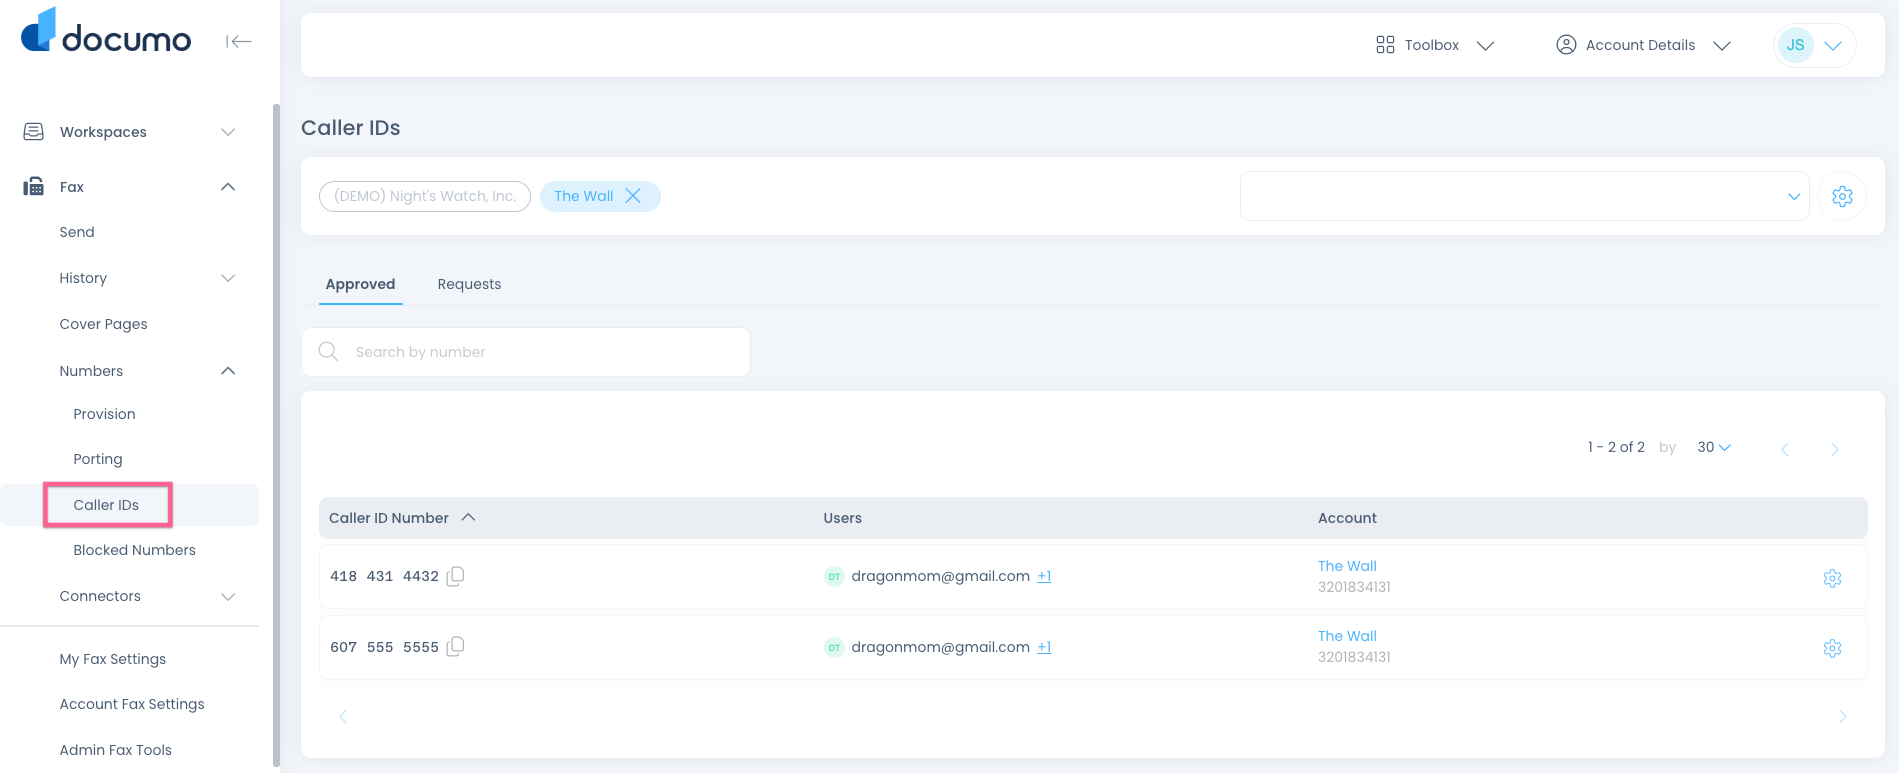Remove The Wall filter chip
The image size is (1899, 773).
(633, 196)
